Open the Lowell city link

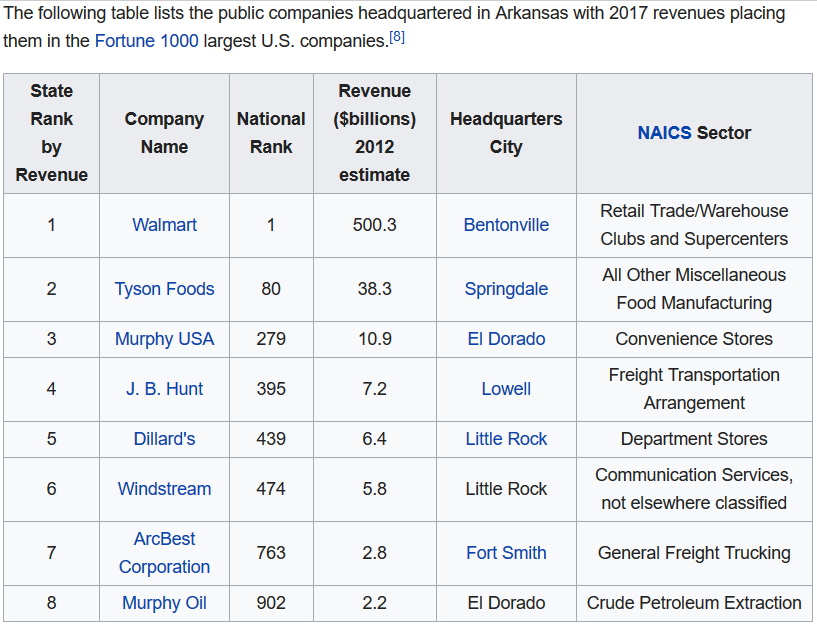point(506,389)
